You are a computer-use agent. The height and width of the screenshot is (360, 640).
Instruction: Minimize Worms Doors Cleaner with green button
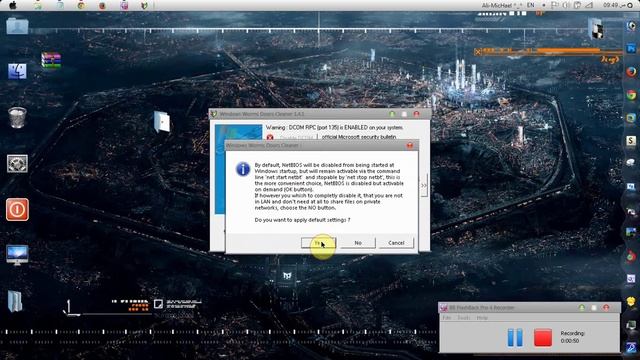tap(392, 114)
